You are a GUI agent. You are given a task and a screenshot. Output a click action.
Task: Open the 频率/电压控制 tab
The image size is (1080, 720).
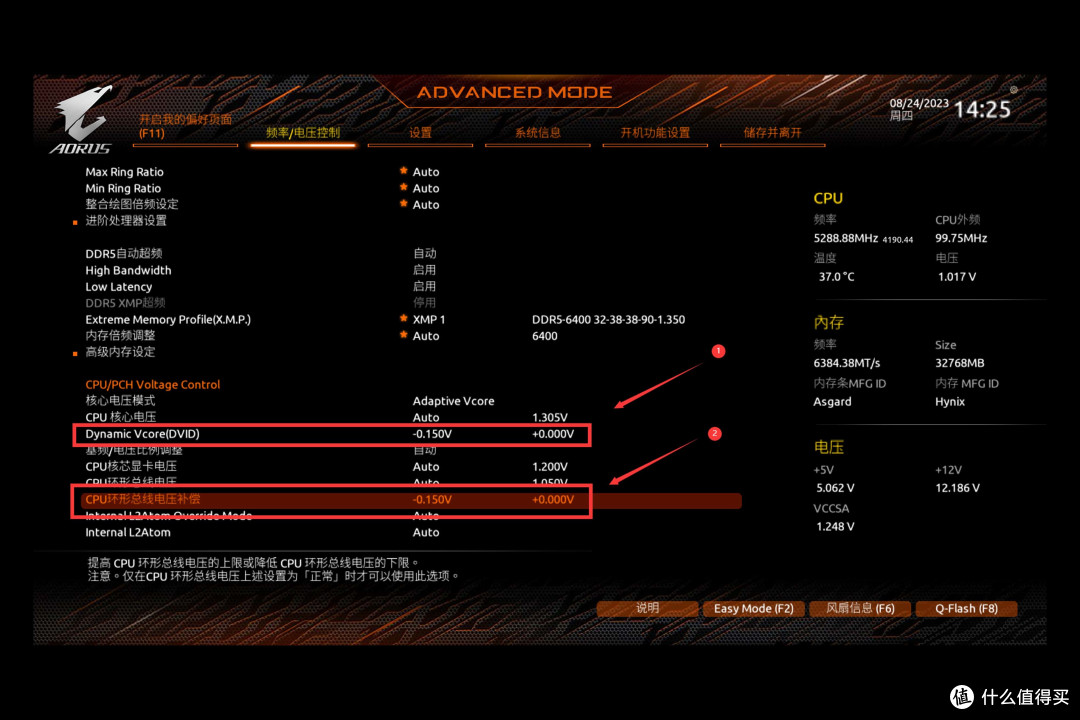[303, 133]
